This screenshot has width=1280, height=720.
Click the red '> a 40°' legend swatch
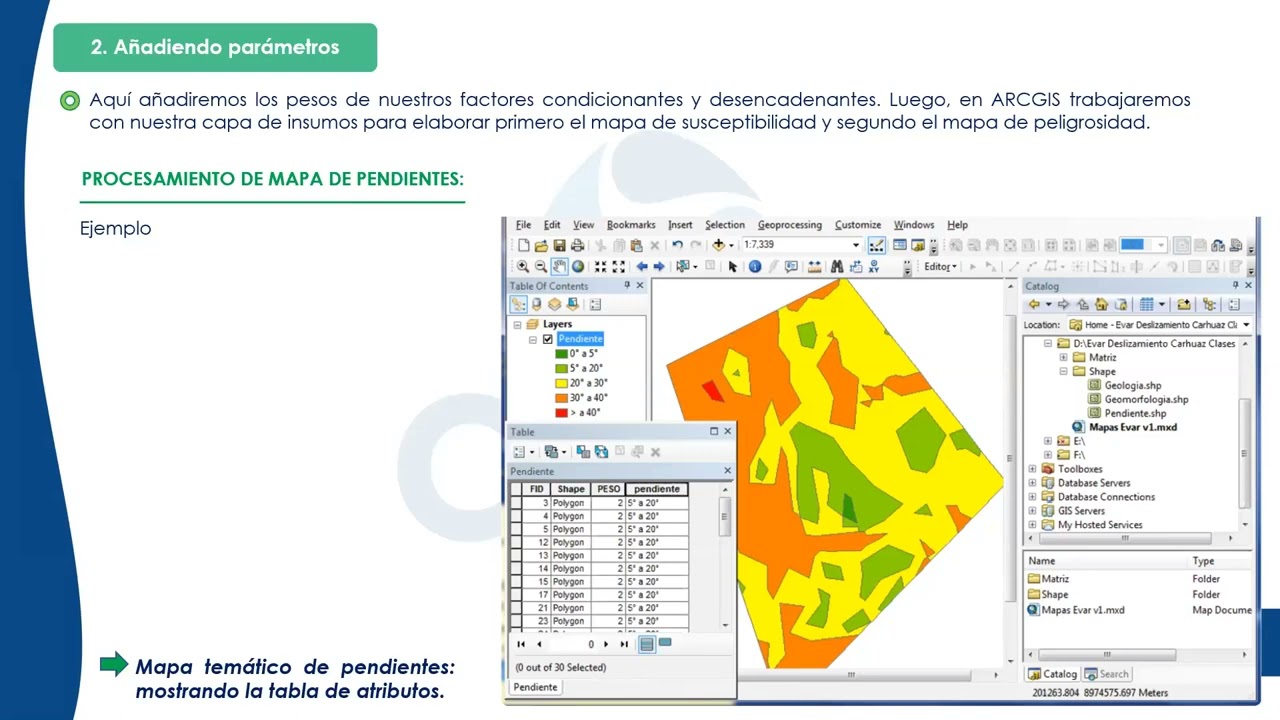562,412
